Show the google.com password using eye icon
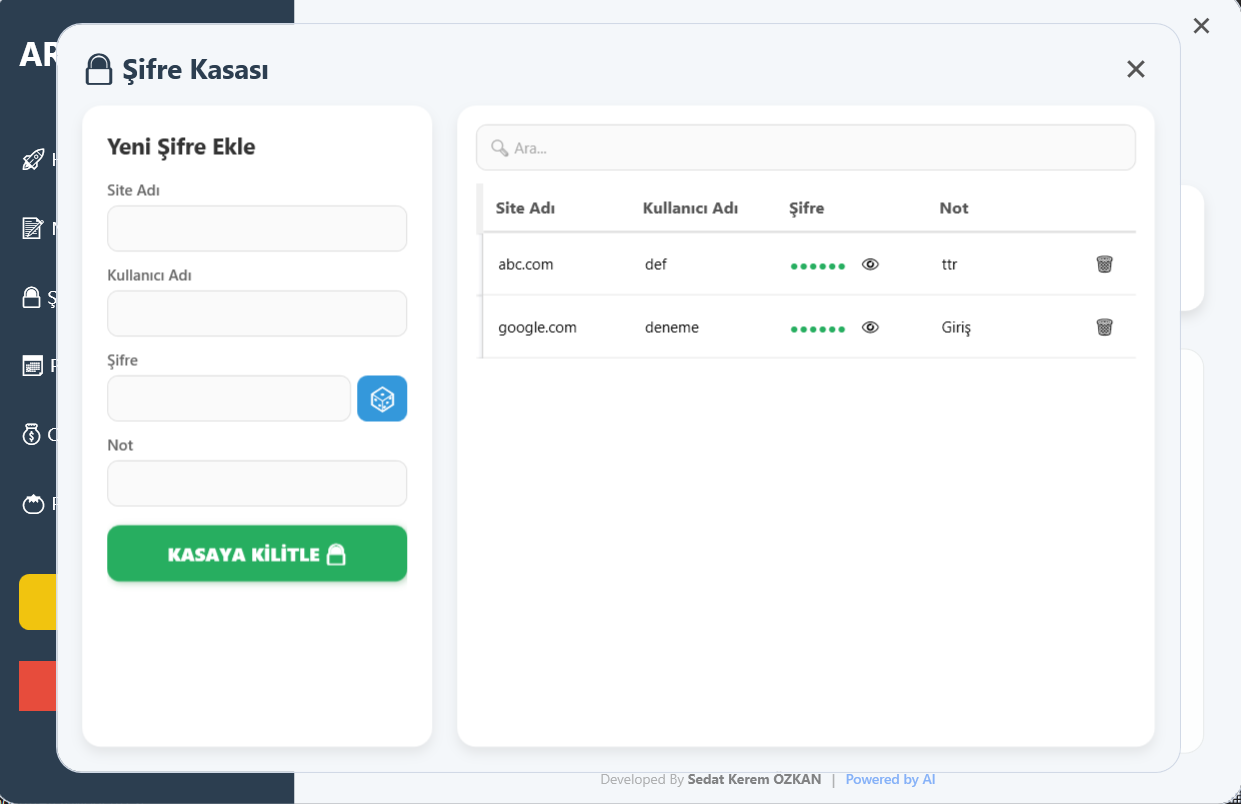Viewport: 1241px width, 804px height. point(870,327)
